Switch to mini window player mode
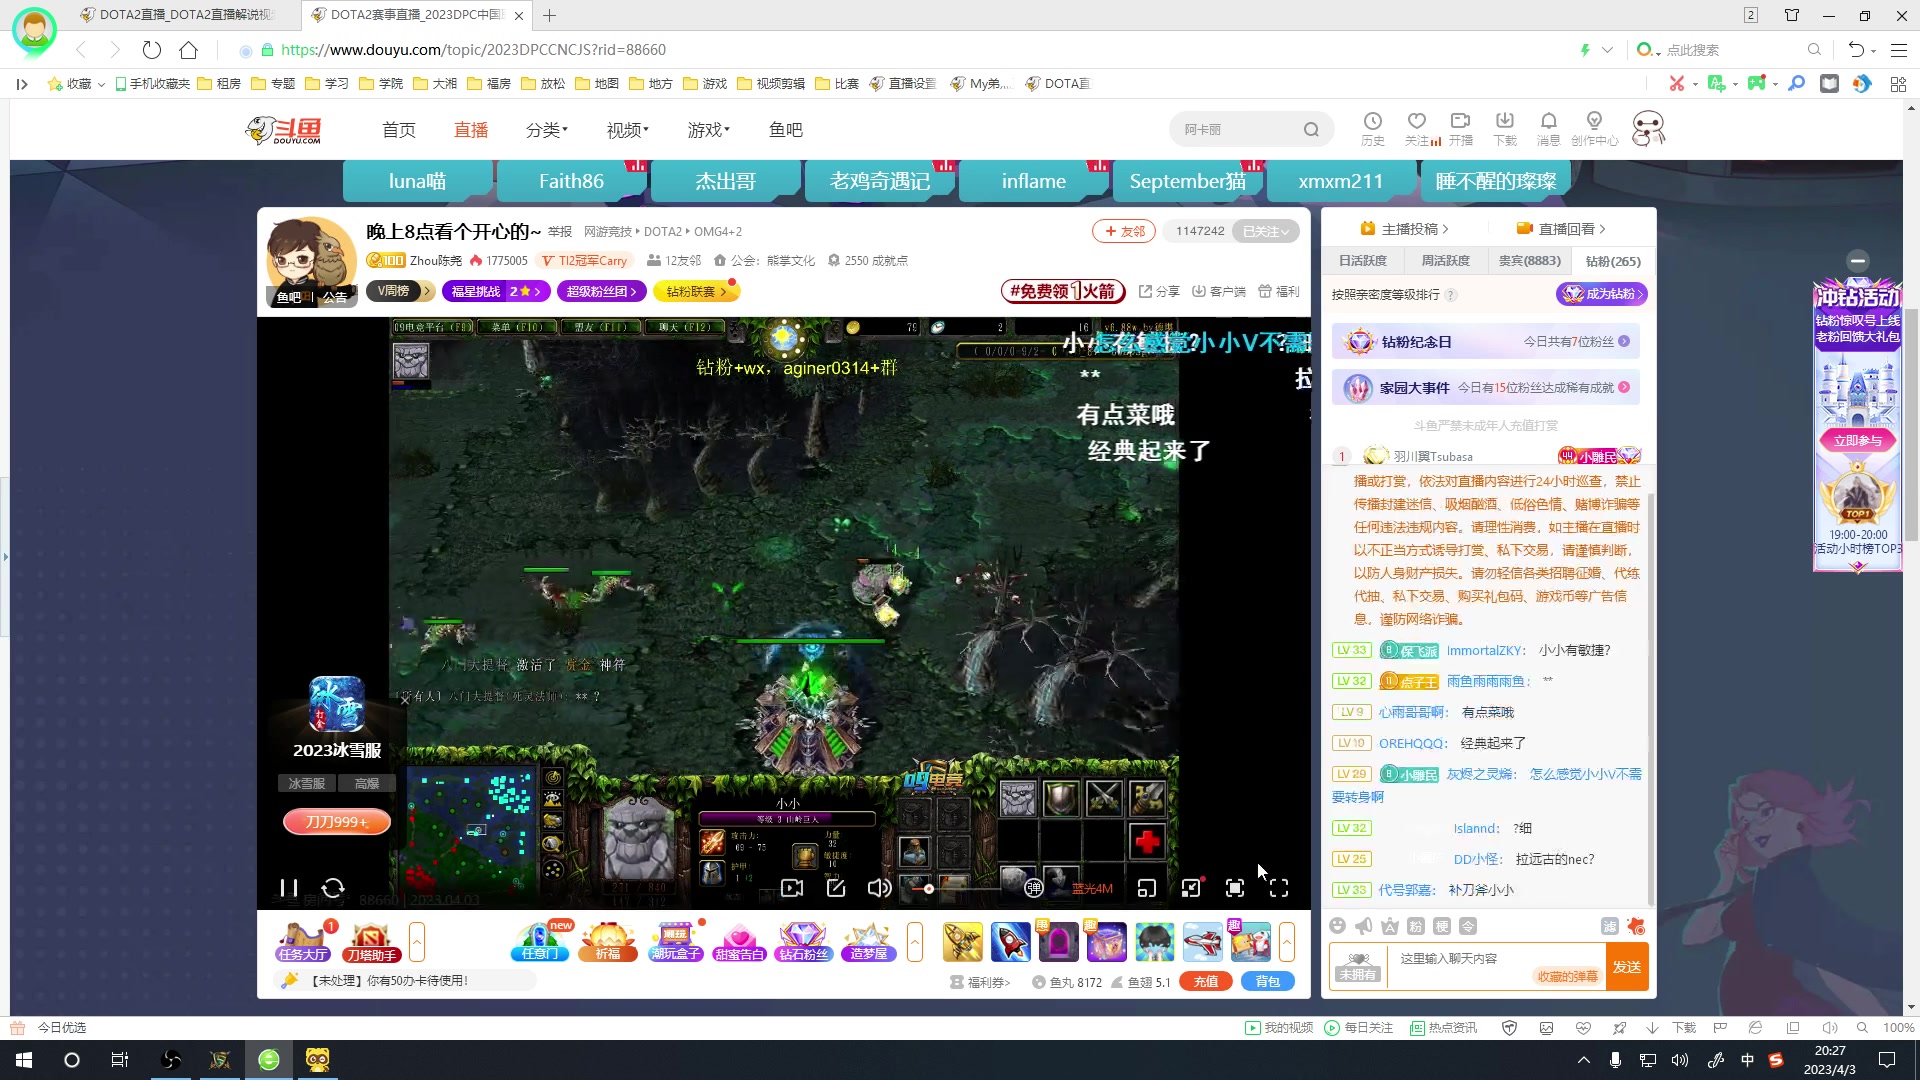Screen dimensions: 1920x1080 (x=1147, y=888)
